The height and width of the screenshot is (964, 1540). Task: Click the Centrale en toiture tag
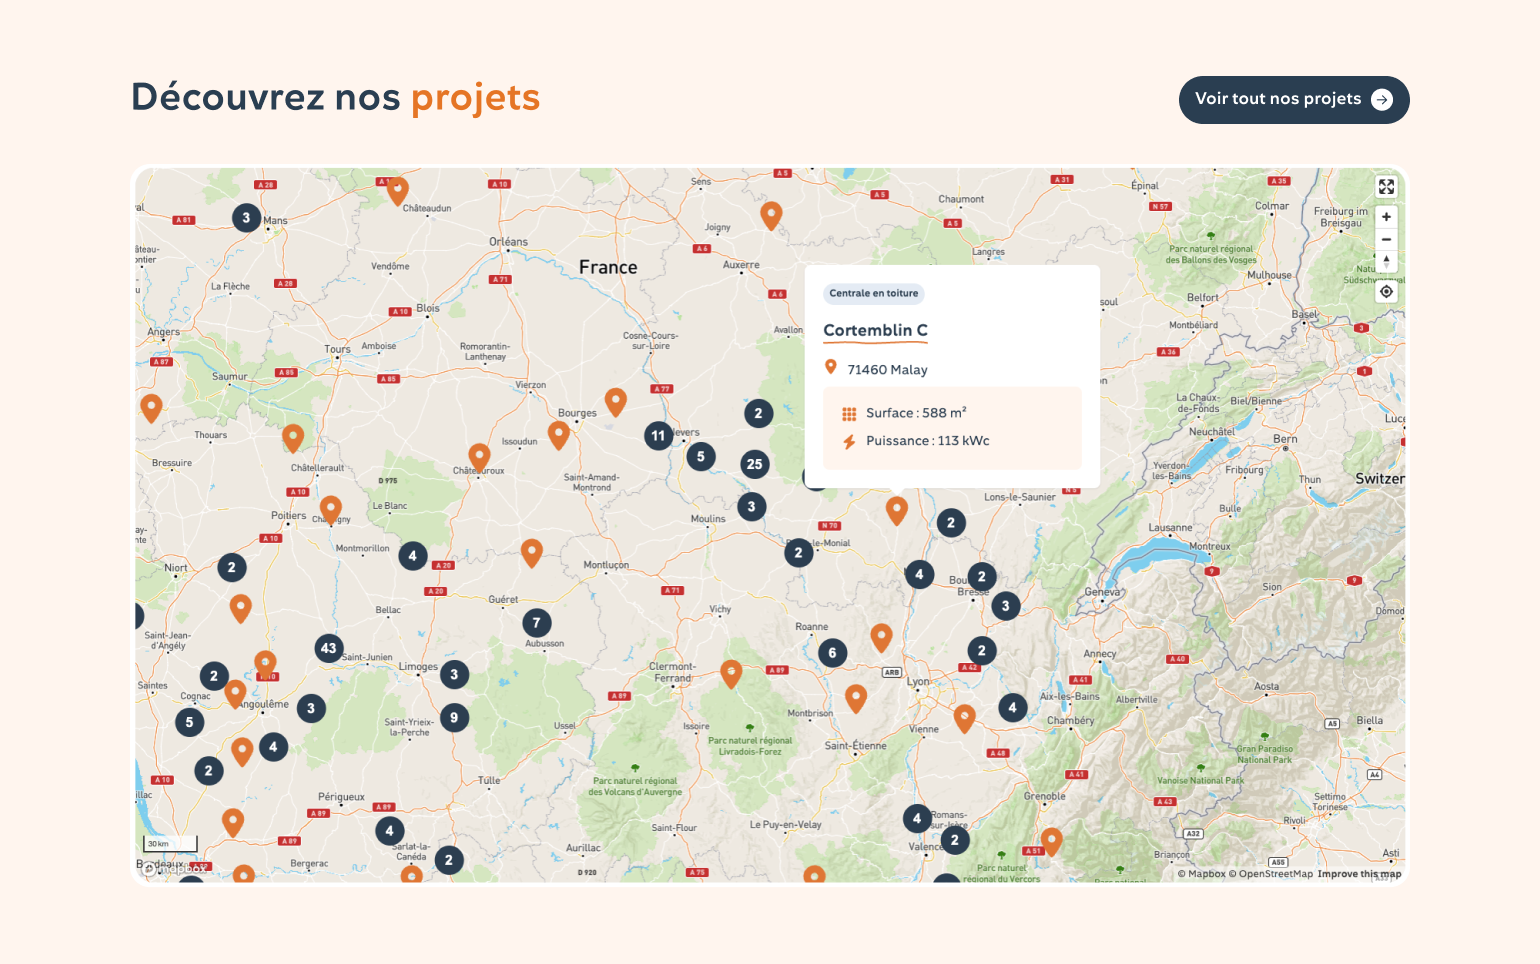pyautogui.click(x=873, y=293)
